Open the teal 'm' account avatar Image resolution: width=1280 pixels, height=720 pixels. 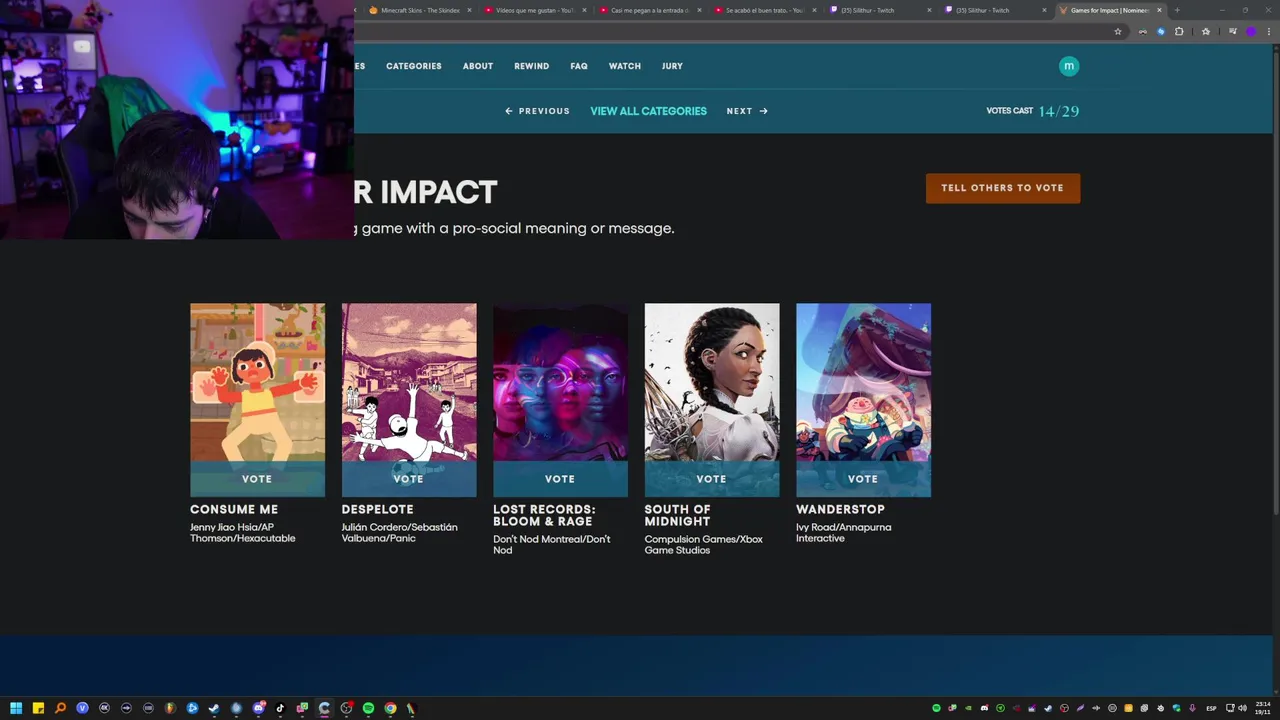pyautogui.click(x=1069, y=66)
